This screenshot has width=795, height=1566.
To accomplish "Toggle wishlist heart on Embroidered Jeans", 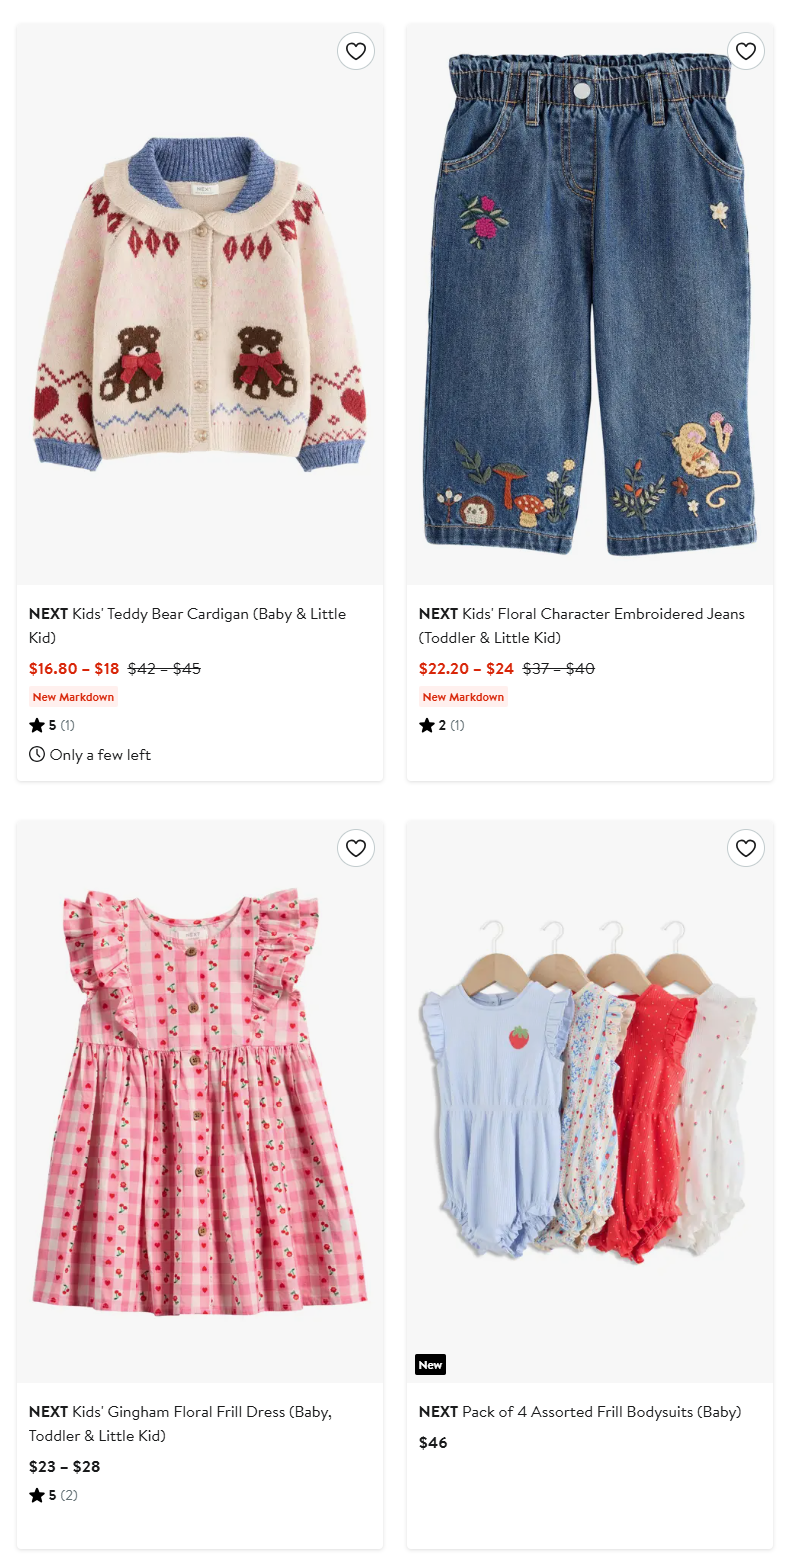I will [746, 51].
